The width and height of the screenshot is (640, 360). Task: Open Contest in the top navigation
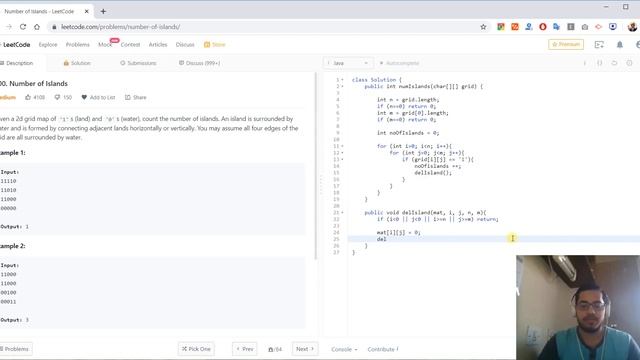point(130,44)
